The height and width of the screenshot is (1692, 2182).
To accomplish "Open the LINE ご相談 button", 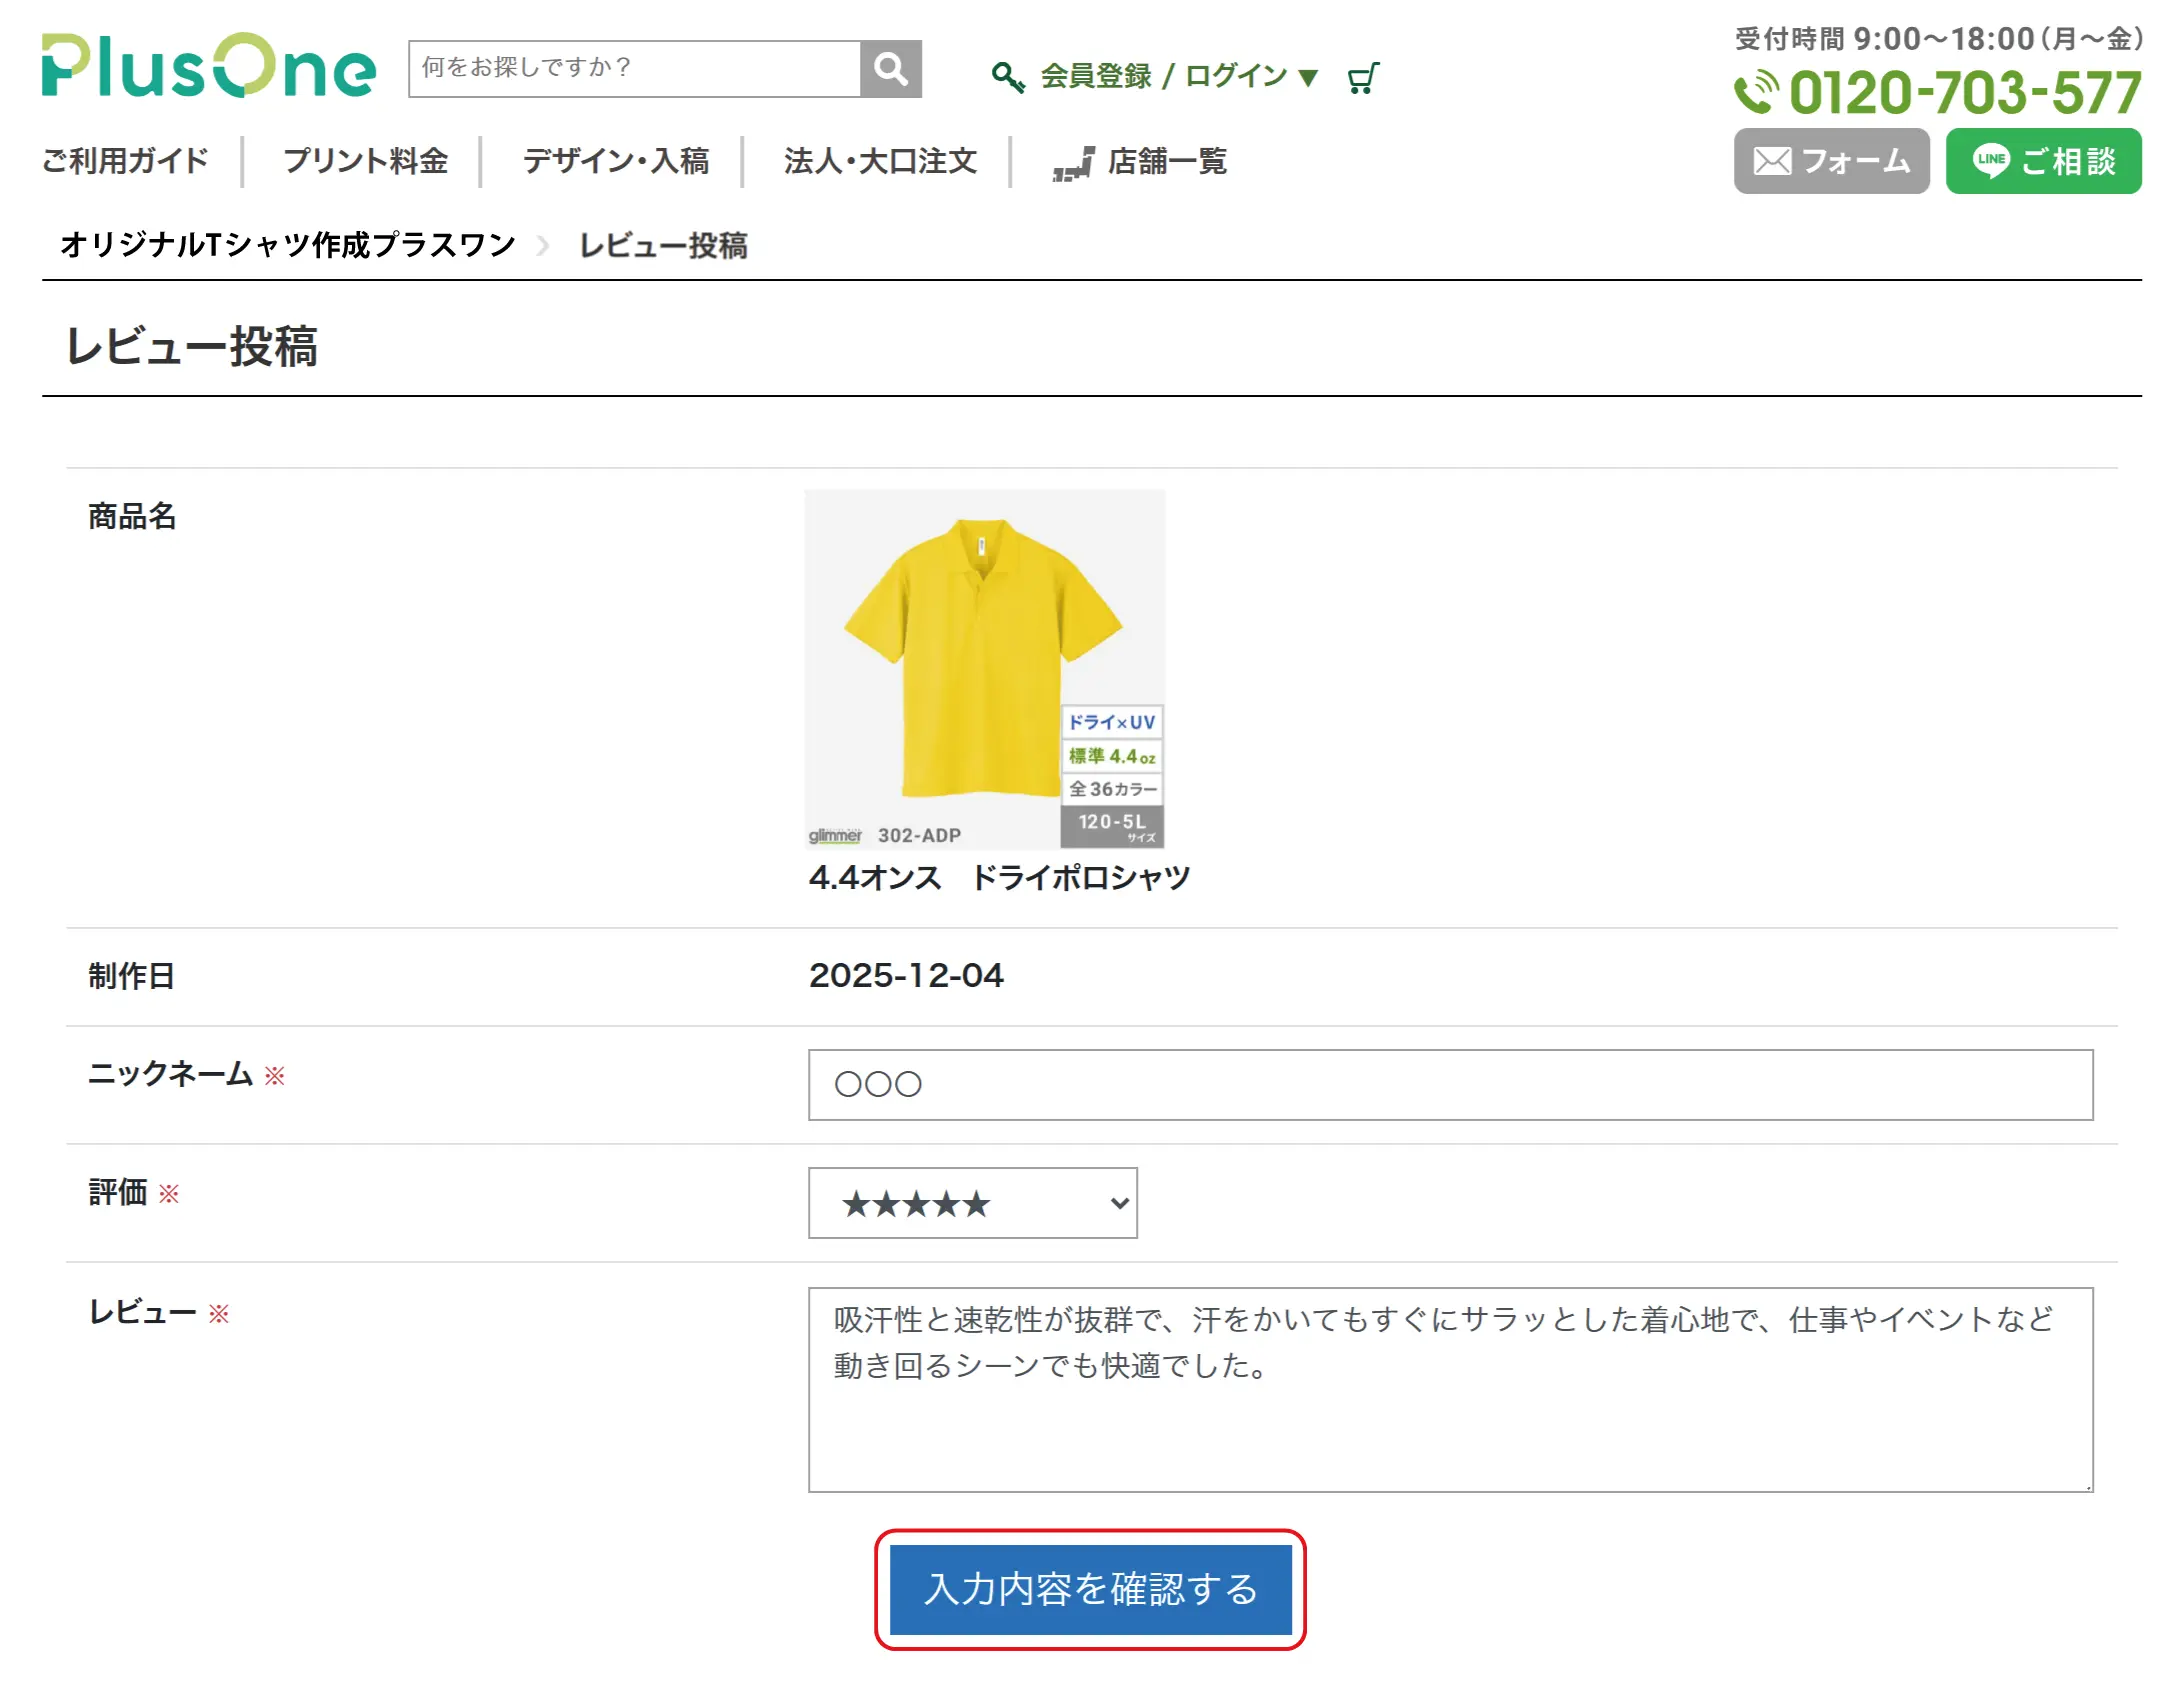I will coord(2042,161).
